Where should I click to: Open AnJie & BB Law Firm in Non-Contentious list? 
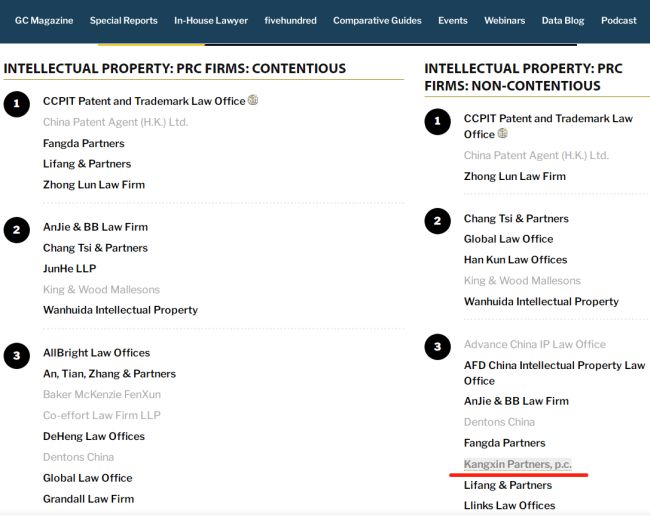pos(517,401)
